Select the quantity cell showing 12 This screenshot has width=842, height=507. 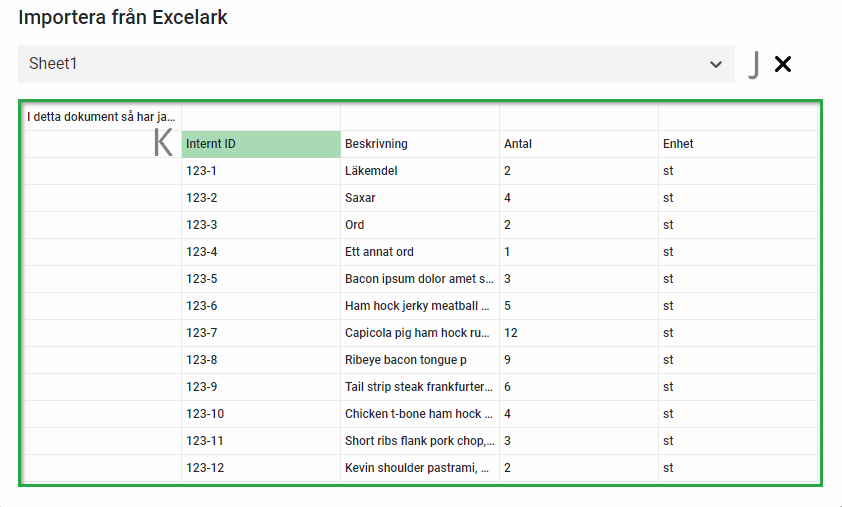(578, 333)
